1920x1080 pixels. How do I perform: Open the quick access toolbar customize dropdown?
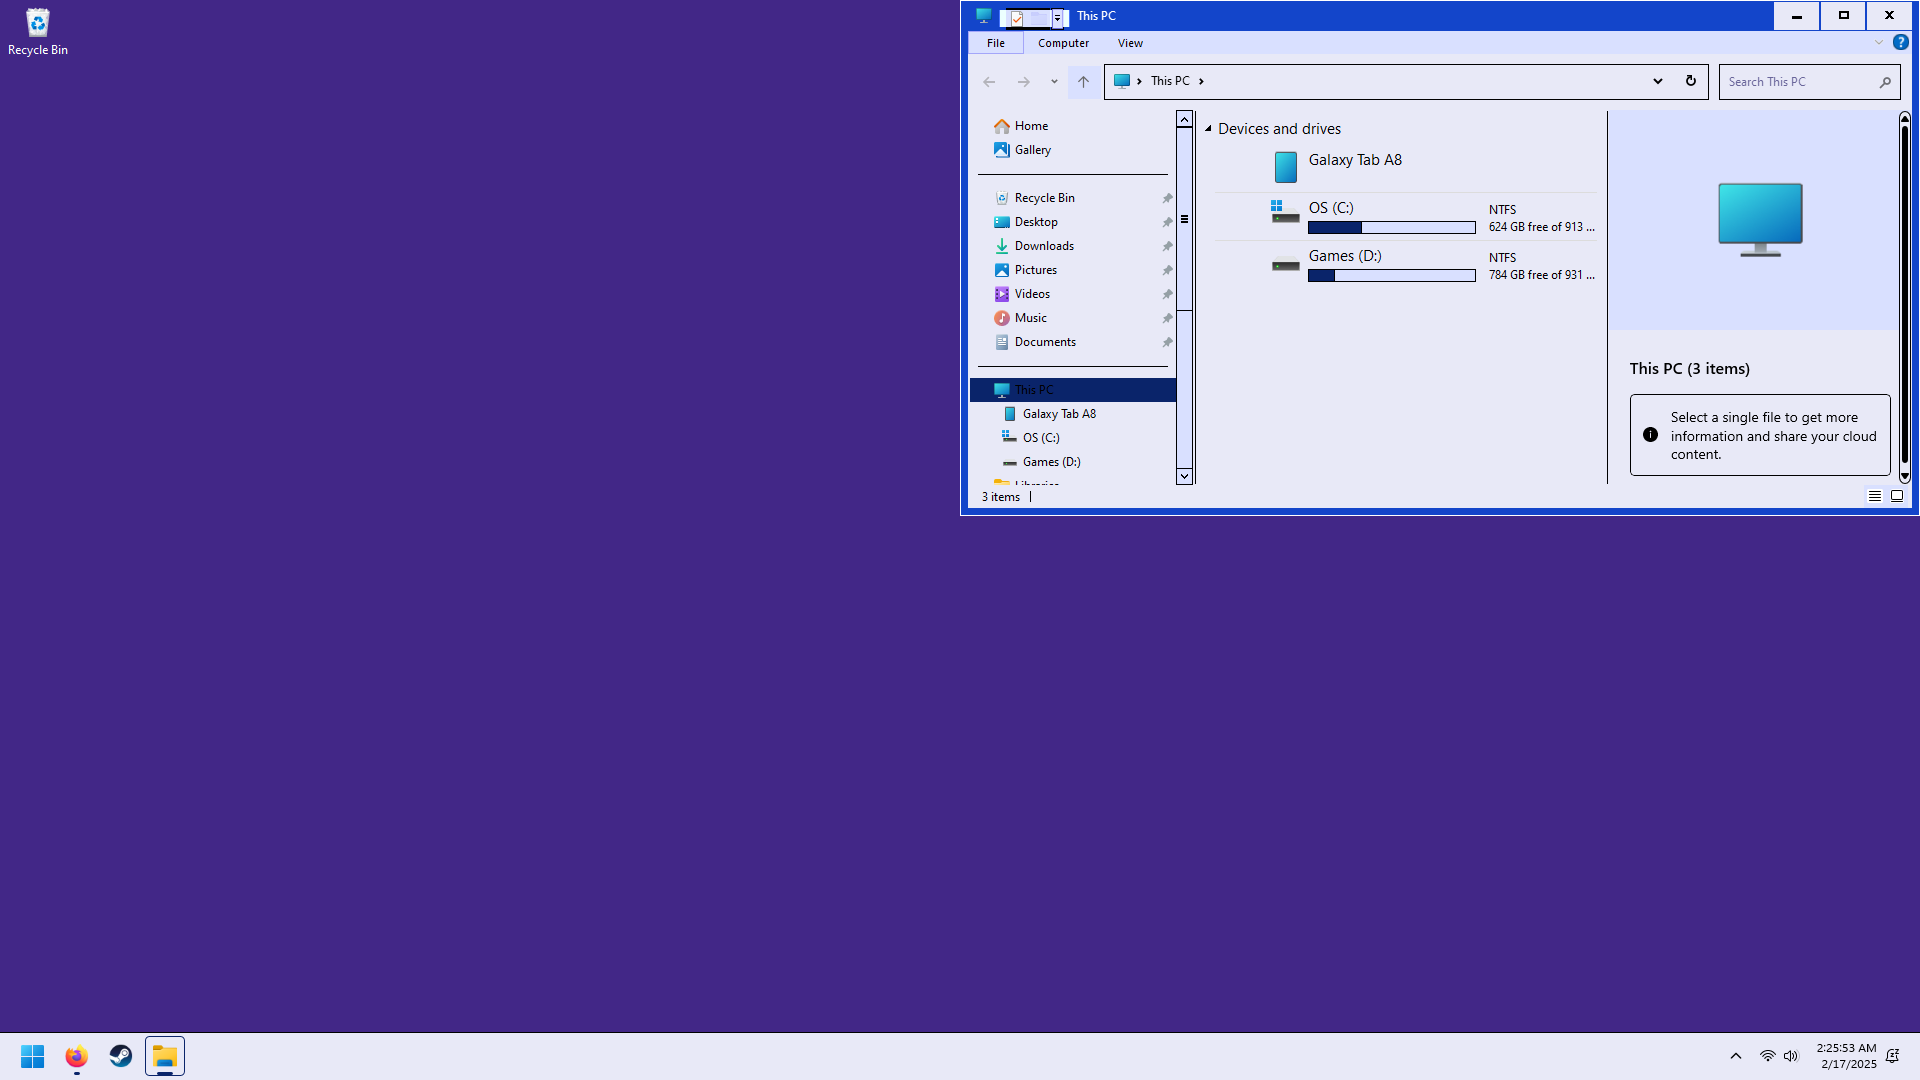(1057, 17)
